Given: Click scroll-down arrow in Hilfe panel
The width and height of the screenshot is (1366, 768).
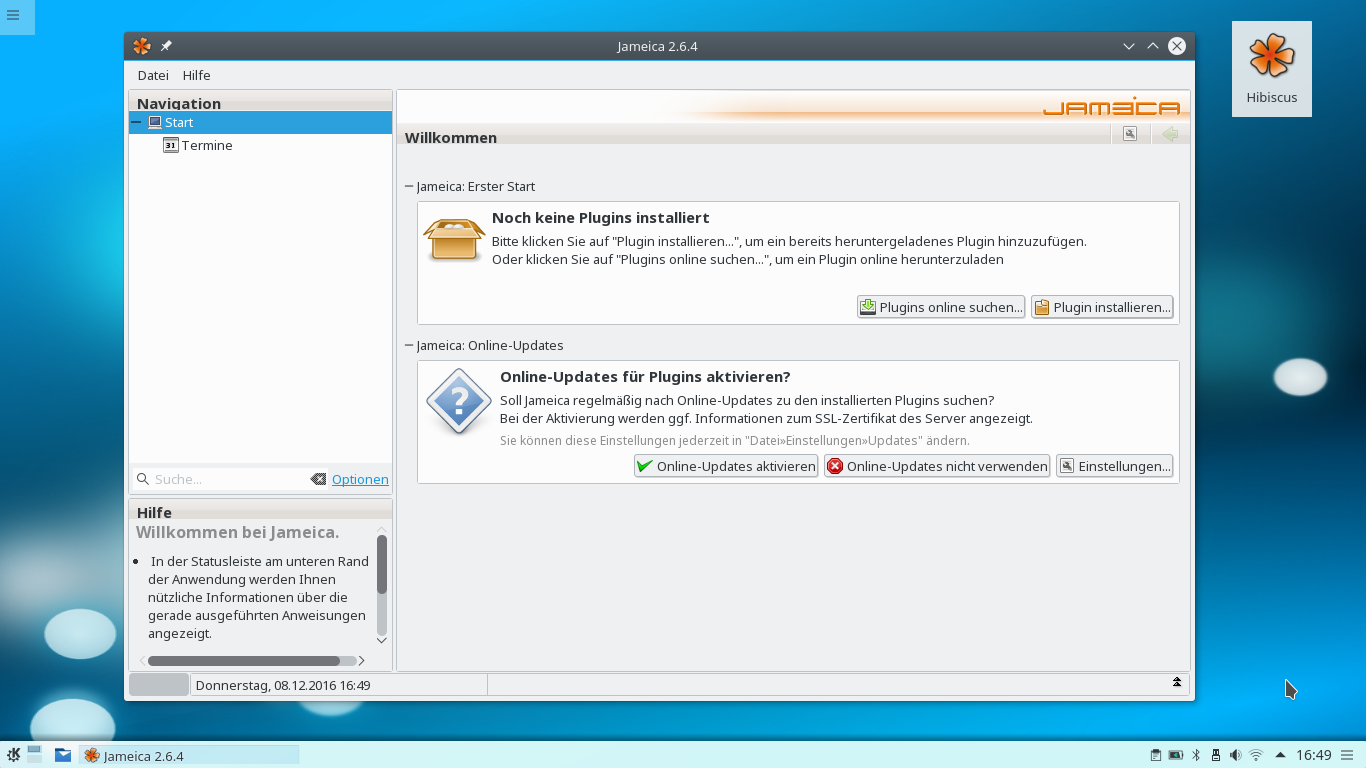Looking at the screenshot, I should point(381,640).
